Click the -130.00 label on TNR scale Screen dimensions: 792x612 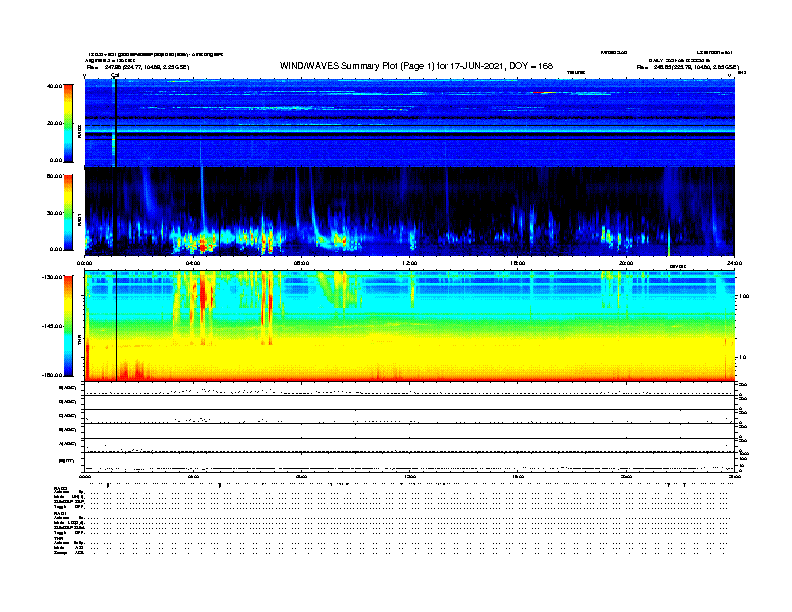53,277
